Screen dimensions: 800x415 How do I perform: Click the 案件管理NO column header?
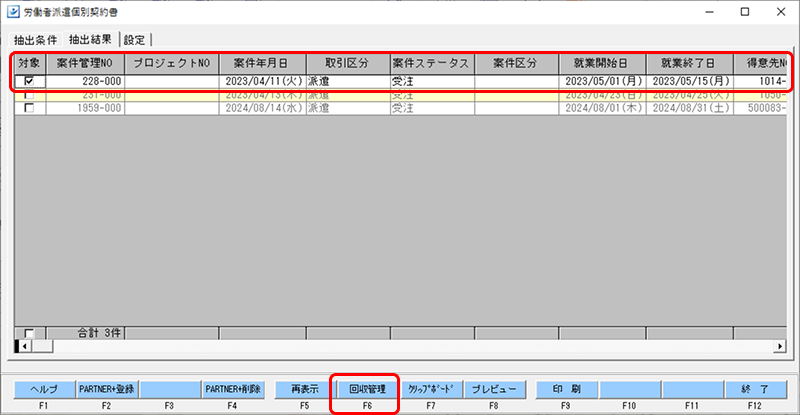pyautogui.click(x=85, y=63)
